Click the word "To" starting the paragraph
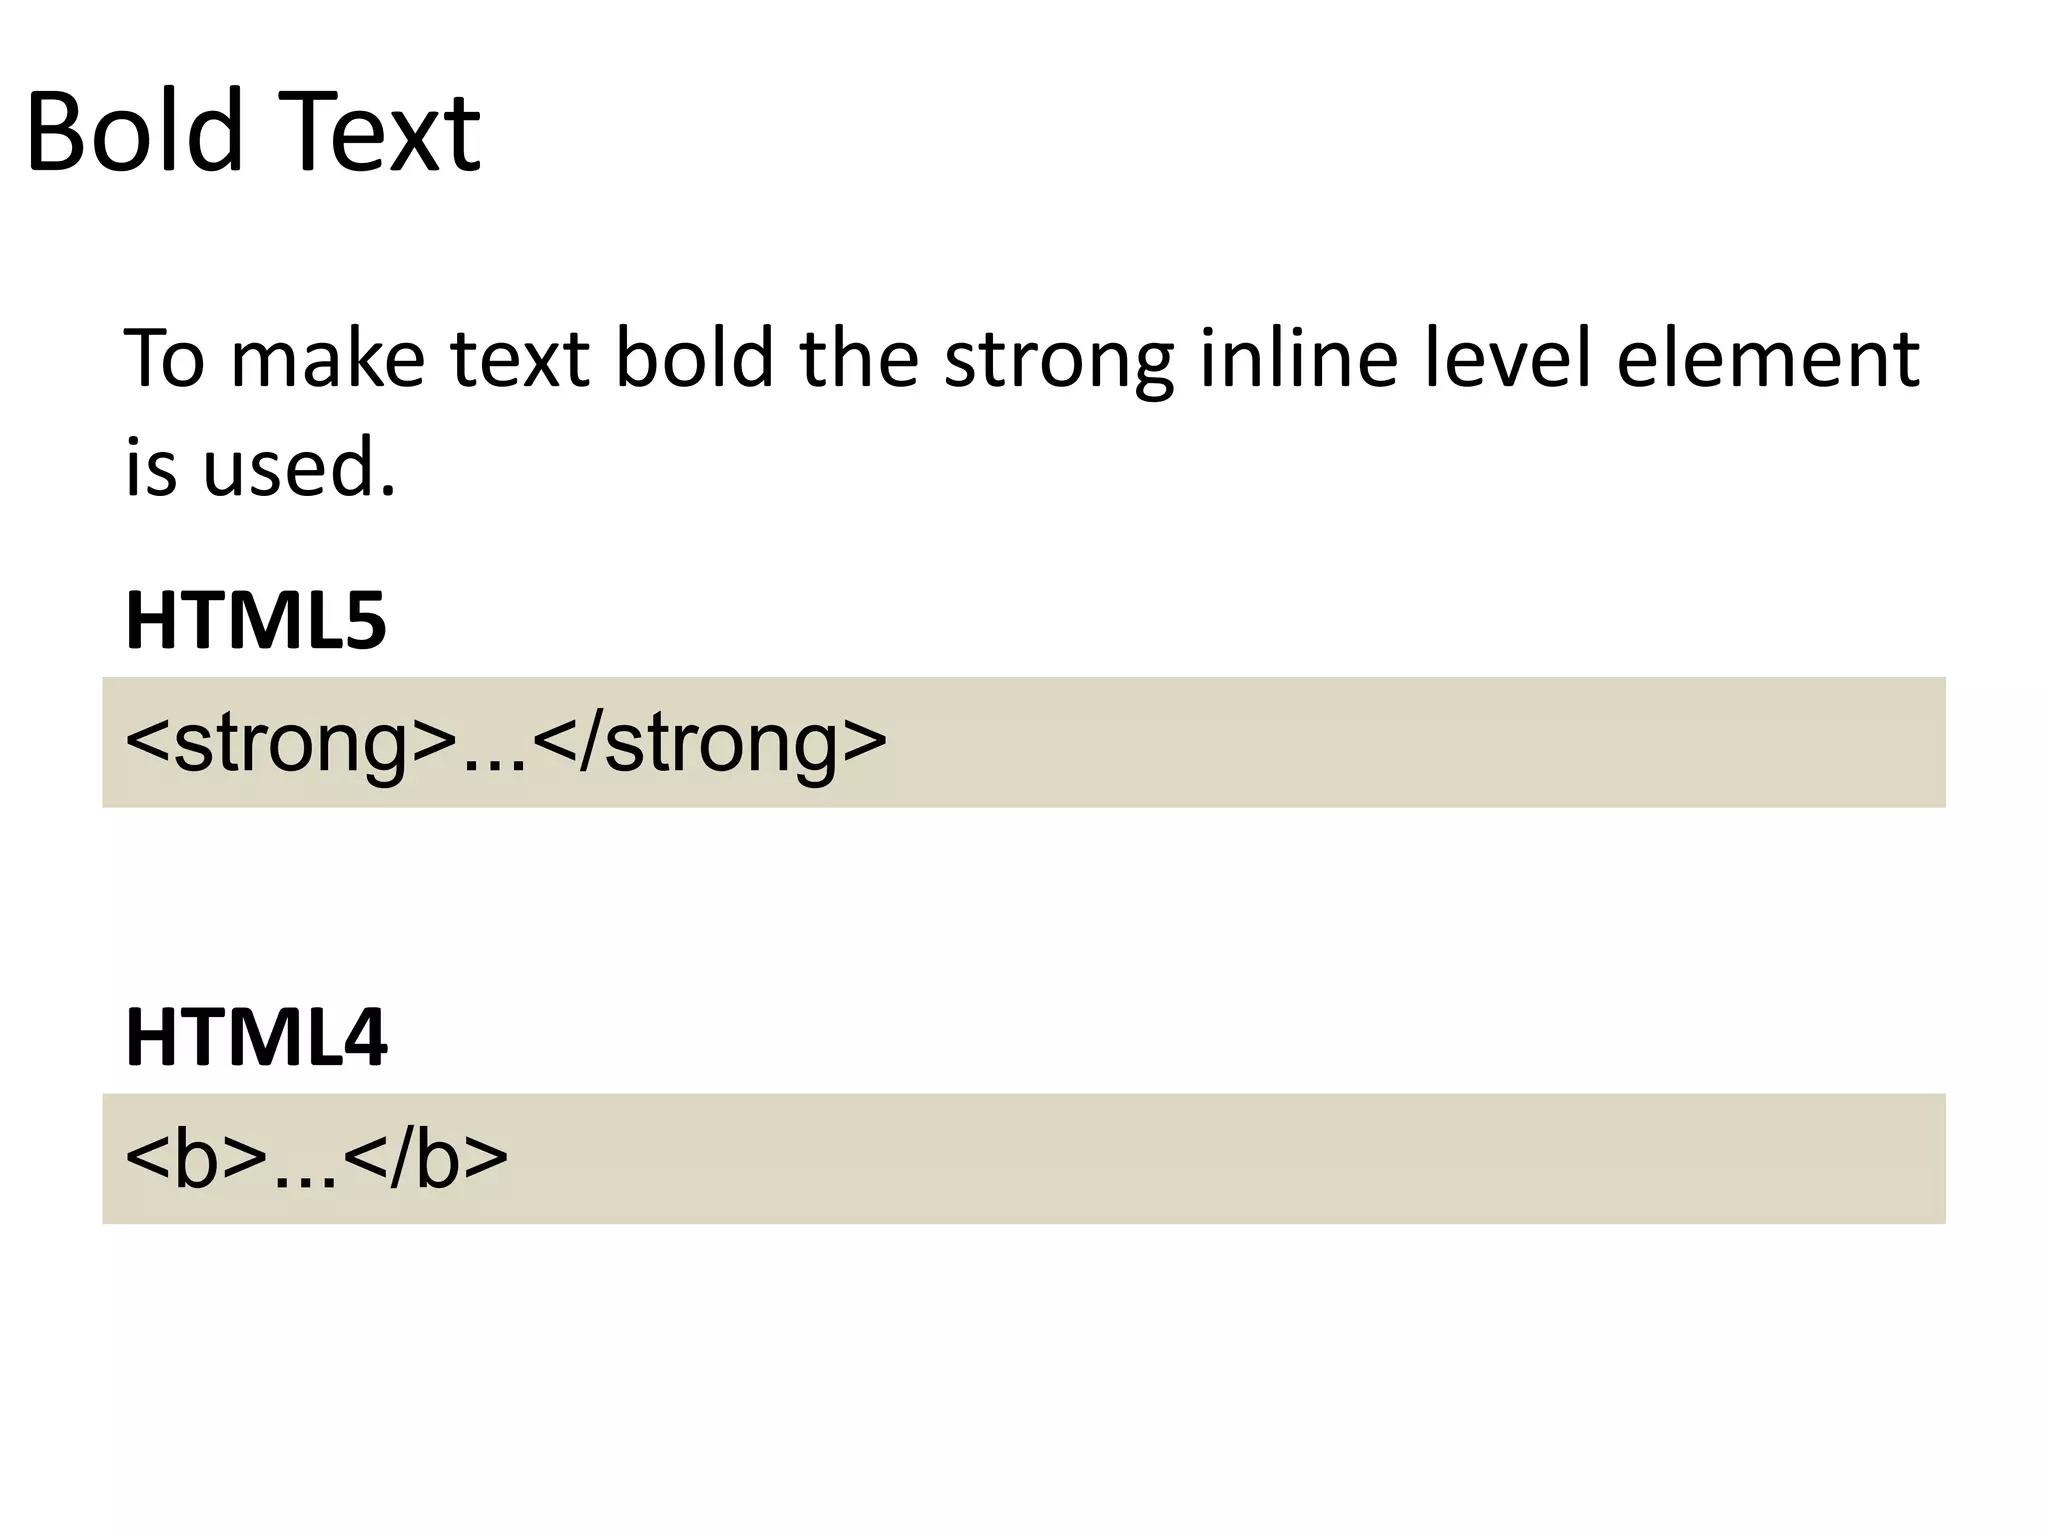2048x1536 pixels. [164, 358]
